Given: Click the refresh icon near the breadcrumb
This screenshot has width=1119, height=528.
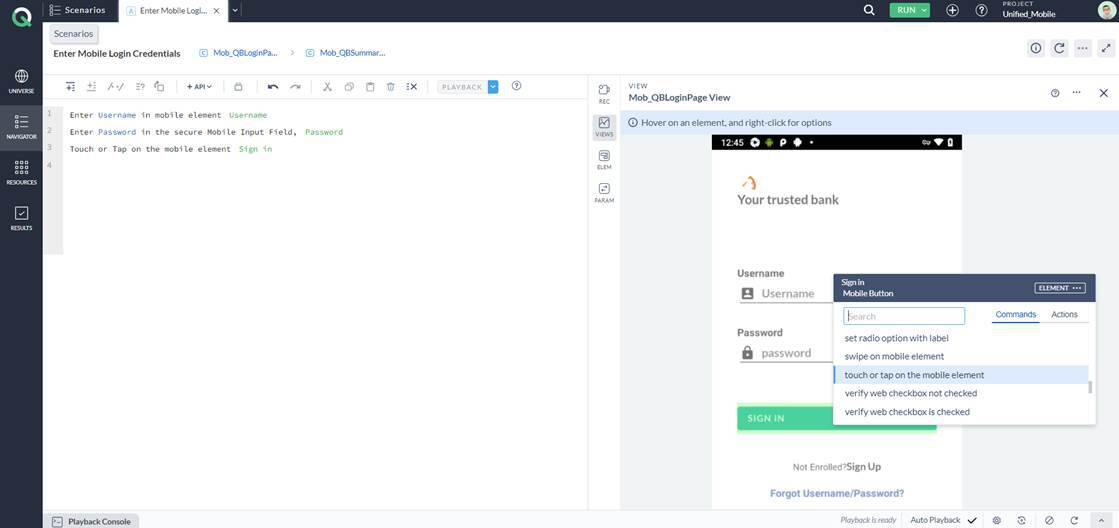Looking at the screenshot, I should tap(1060, 49).
